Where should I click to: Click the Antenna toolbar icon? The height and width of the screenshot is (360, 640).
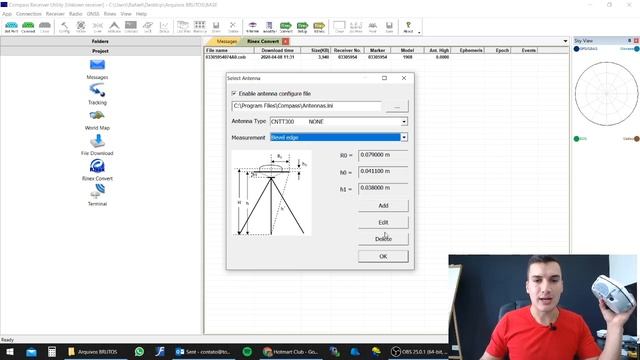[114, 27]
